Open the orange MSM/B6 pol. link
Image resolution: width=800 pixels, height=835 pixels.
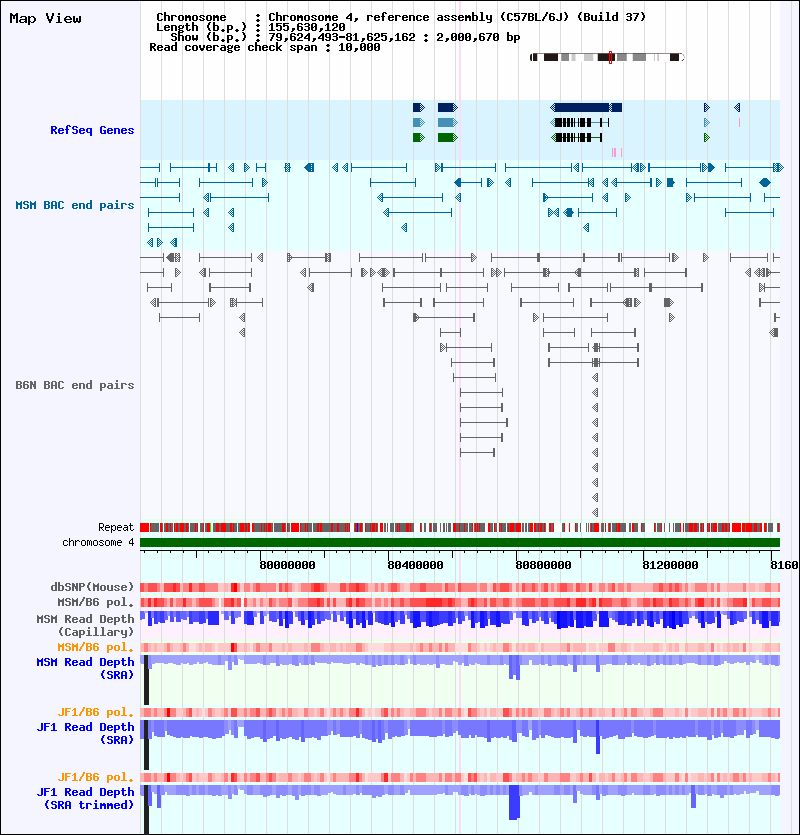96,647
